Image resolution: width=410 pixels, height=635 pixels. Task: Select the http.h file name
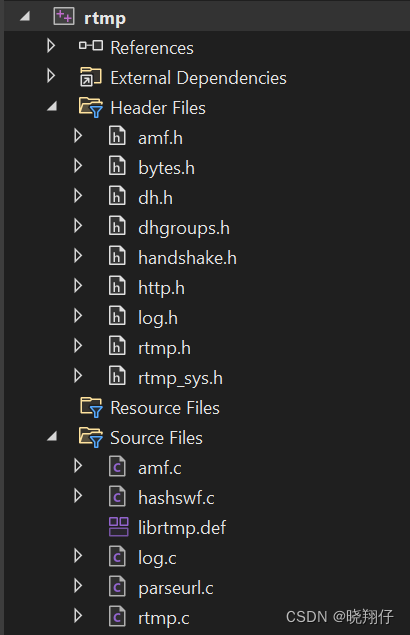pos(162,288)
